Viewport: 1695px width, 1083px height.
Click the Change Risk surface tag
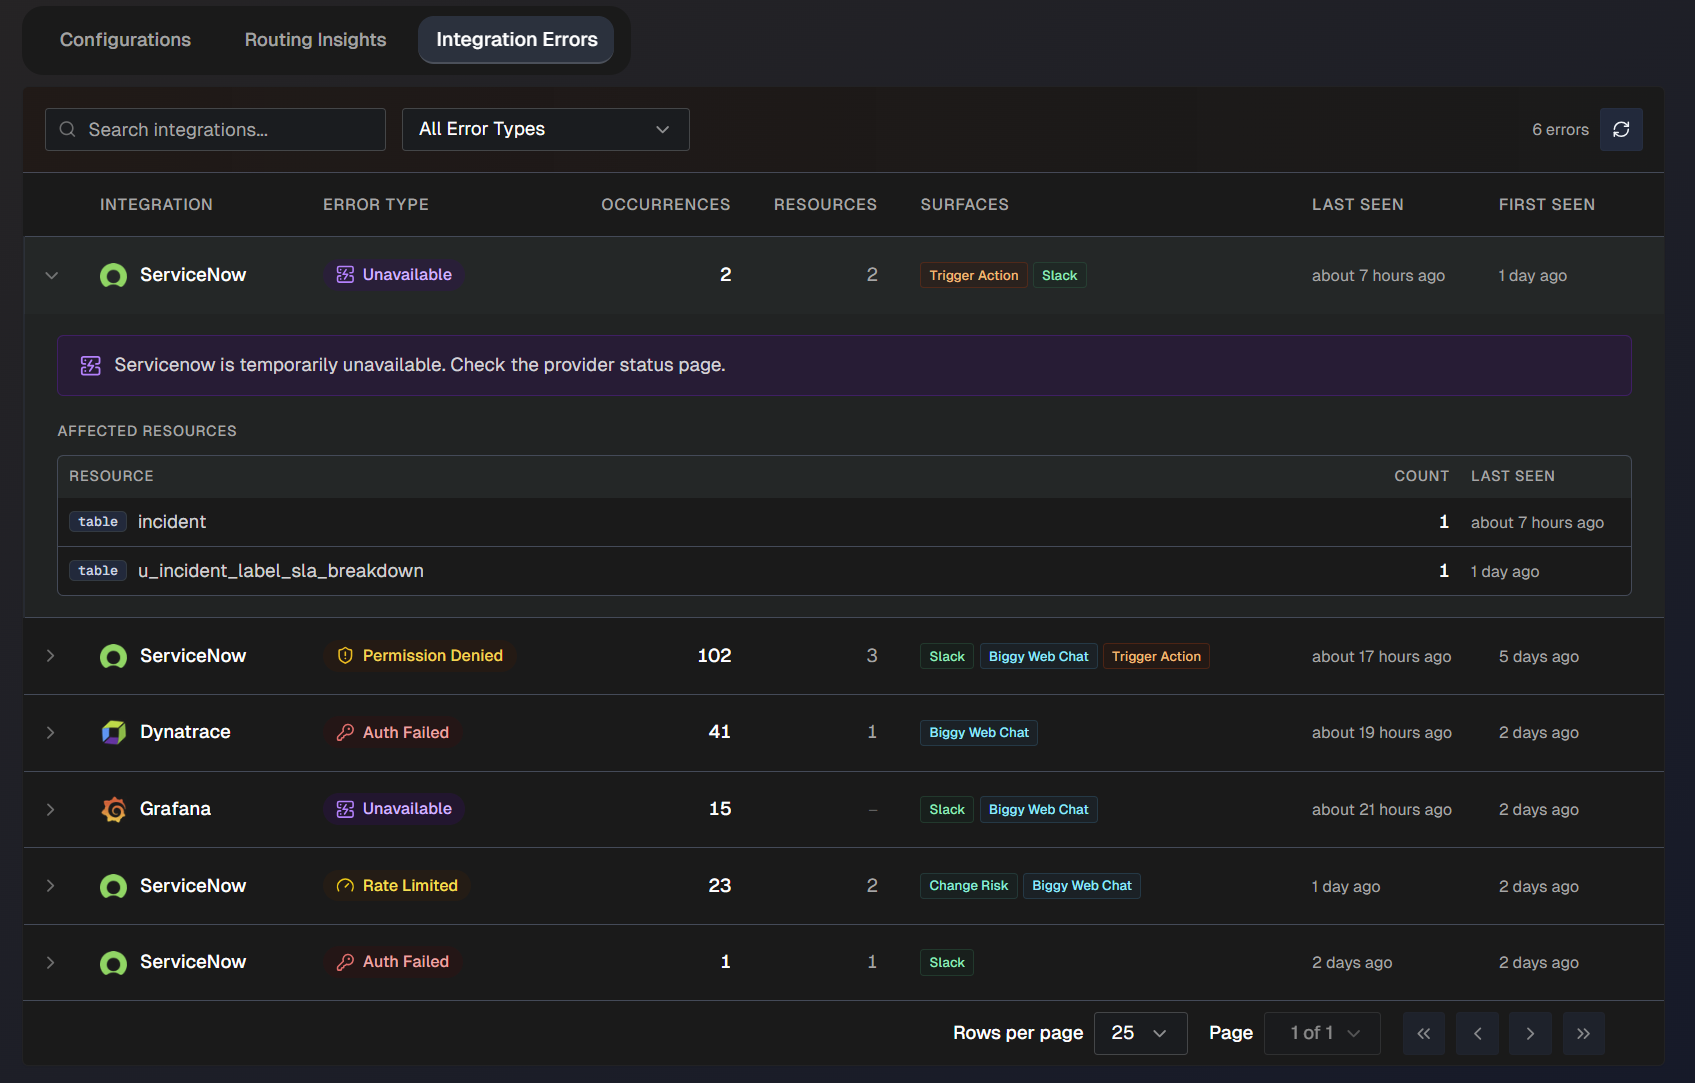pos(968,886)
